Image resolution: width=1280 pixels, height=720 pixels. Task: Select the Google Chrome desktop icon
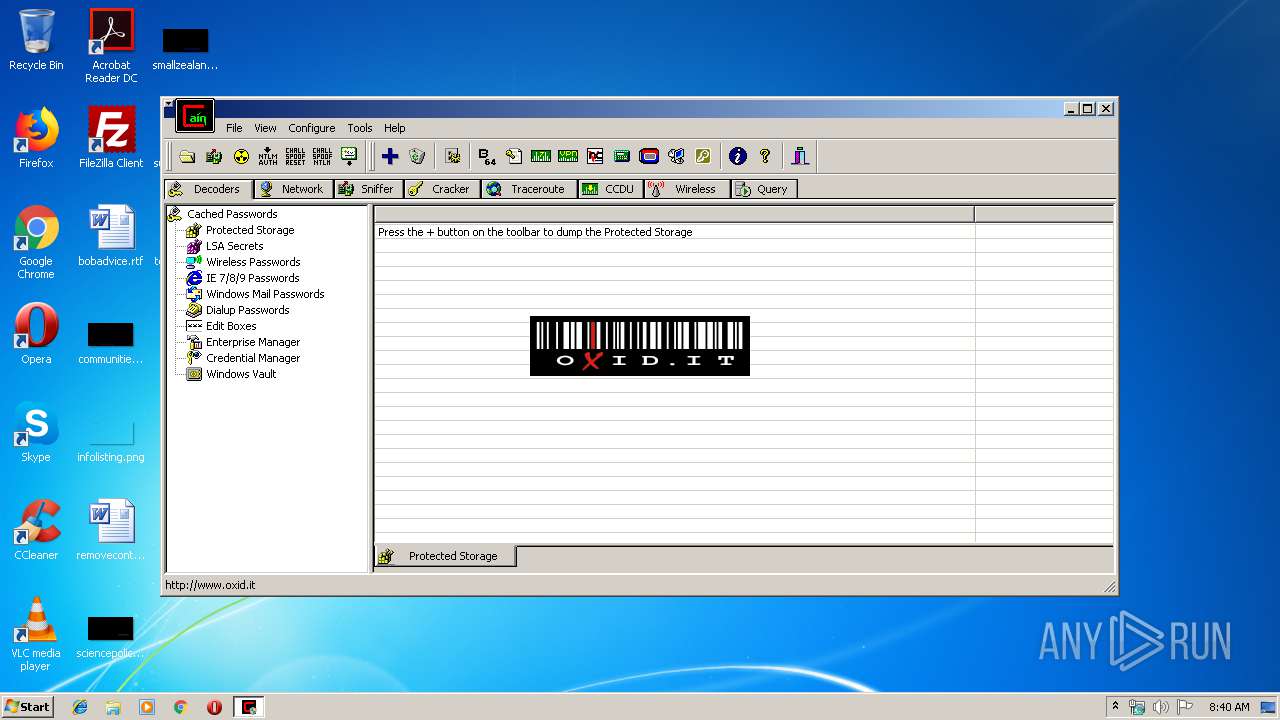[x=36, y=243]
